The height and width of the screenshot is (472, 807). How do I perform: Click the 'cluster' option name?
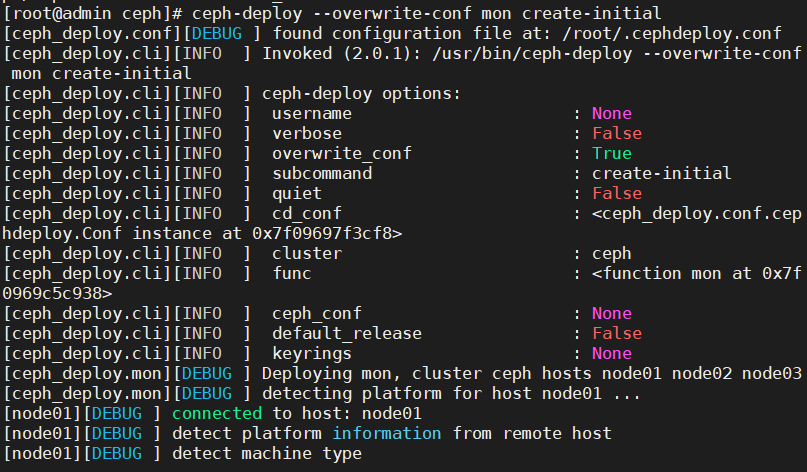point(307,254)
